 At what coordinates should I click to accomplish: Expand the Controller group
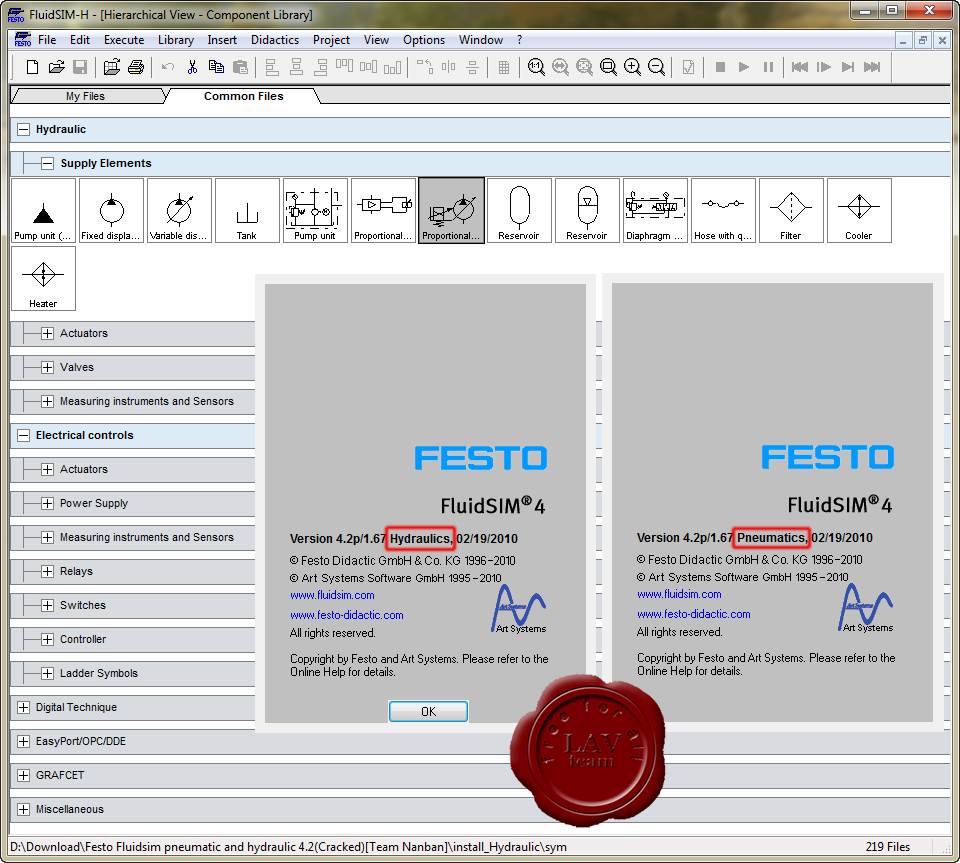point(47,639)
